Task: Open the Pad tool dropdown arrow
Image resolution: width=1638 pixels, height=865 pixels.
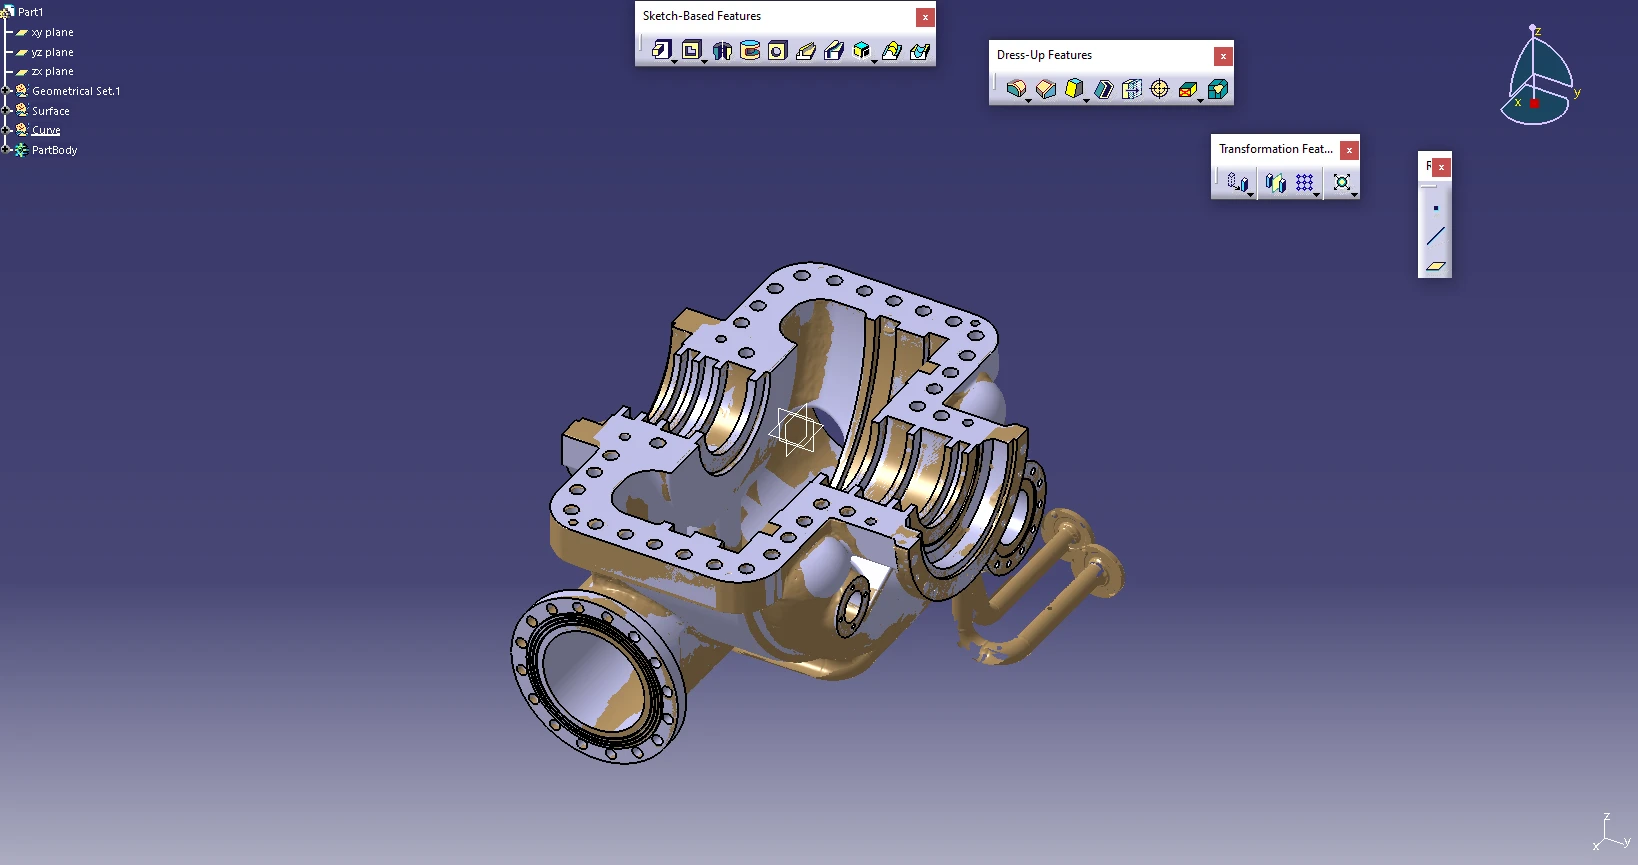Action: coord(675,62)
